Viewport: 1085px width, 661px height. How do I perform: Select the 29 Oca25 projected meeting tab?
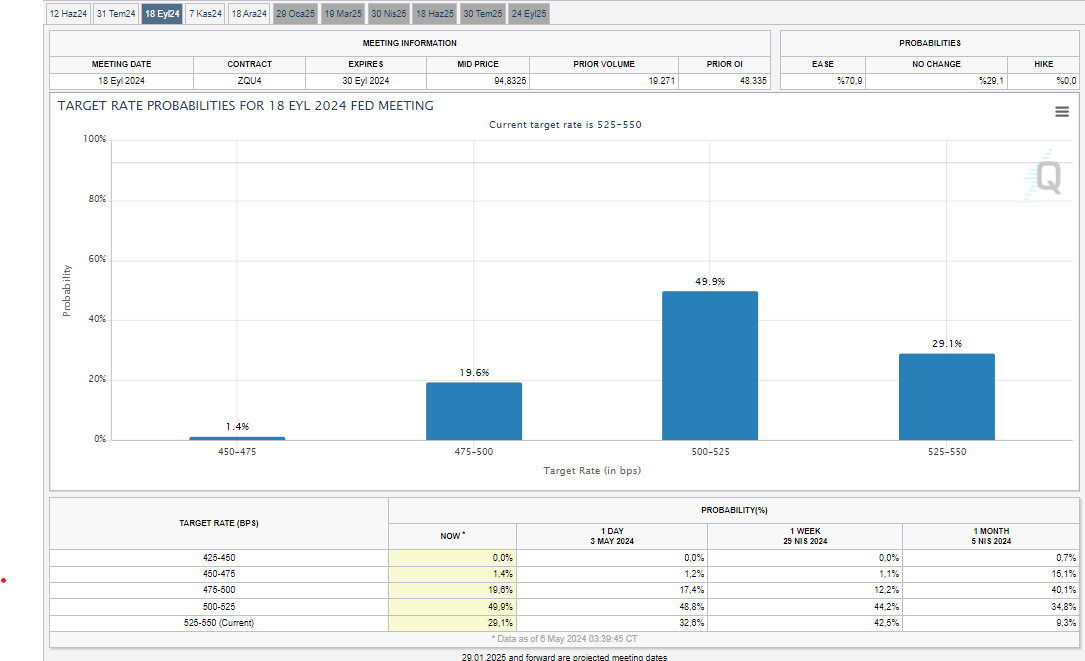click(x=295, y=14)
